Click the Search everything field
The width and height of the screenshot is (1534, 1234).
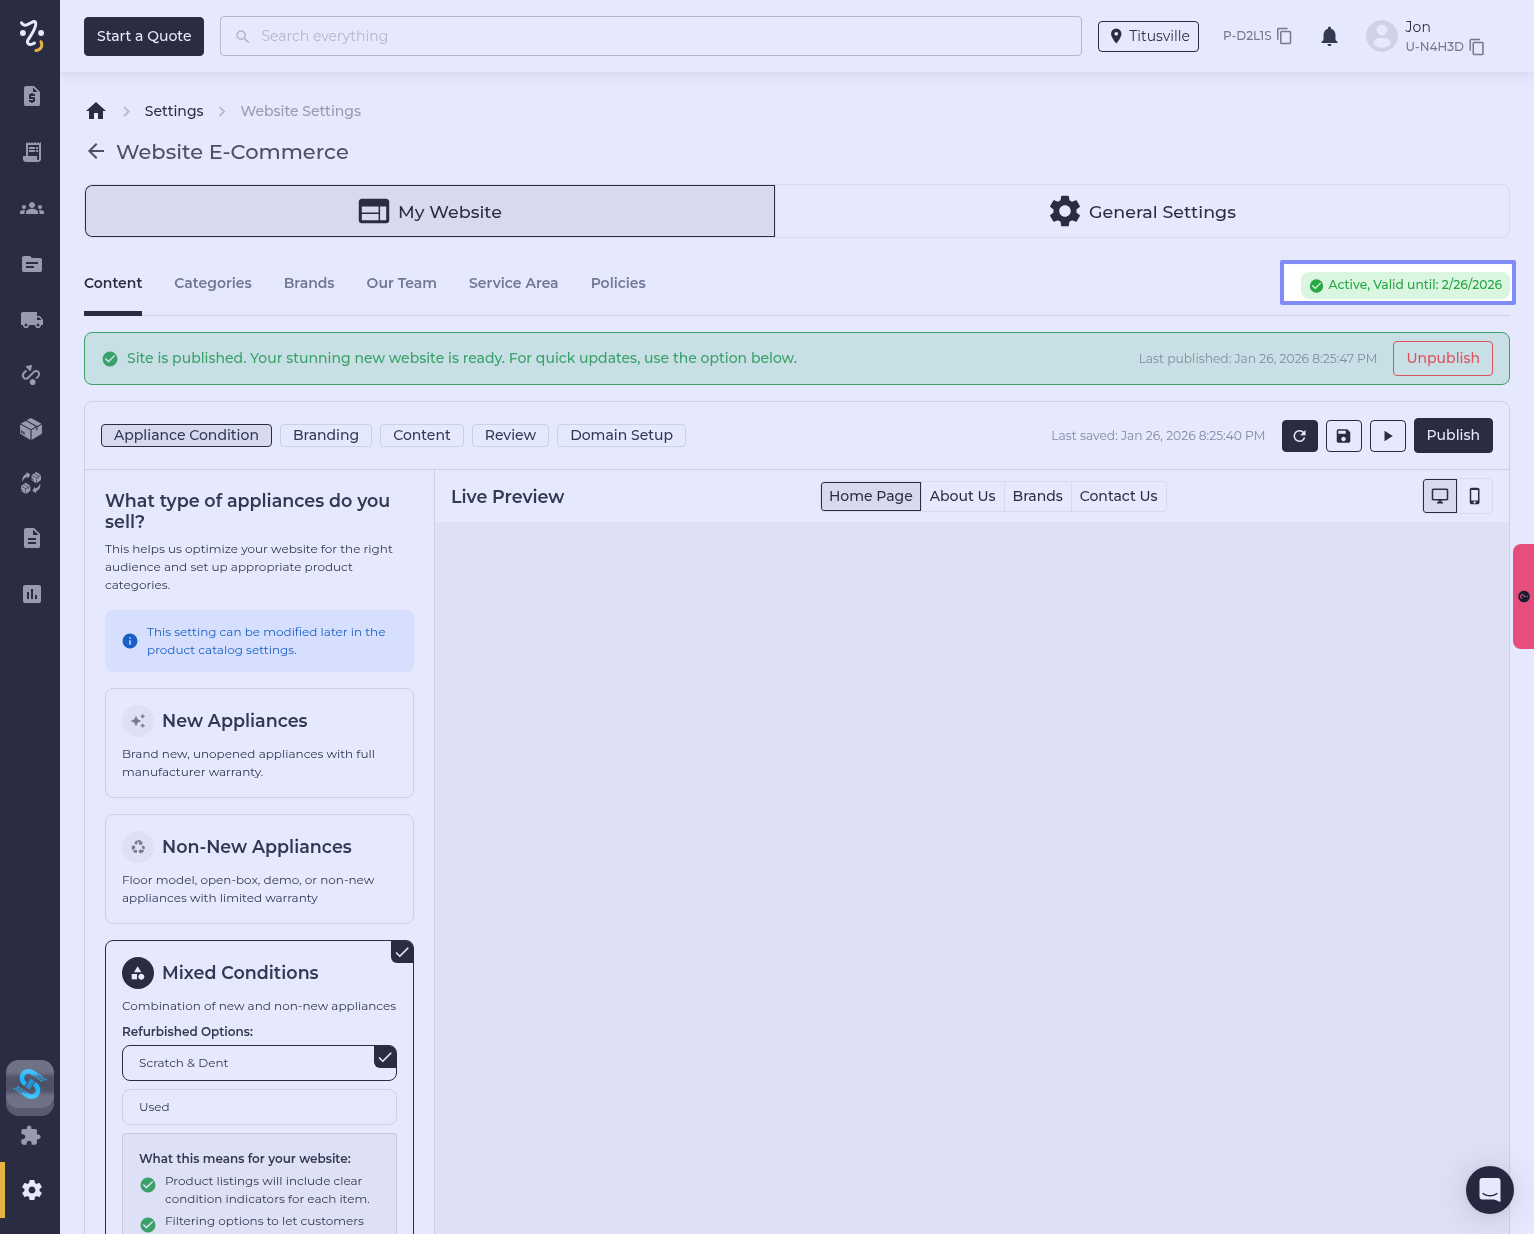(x=650, y=36)
